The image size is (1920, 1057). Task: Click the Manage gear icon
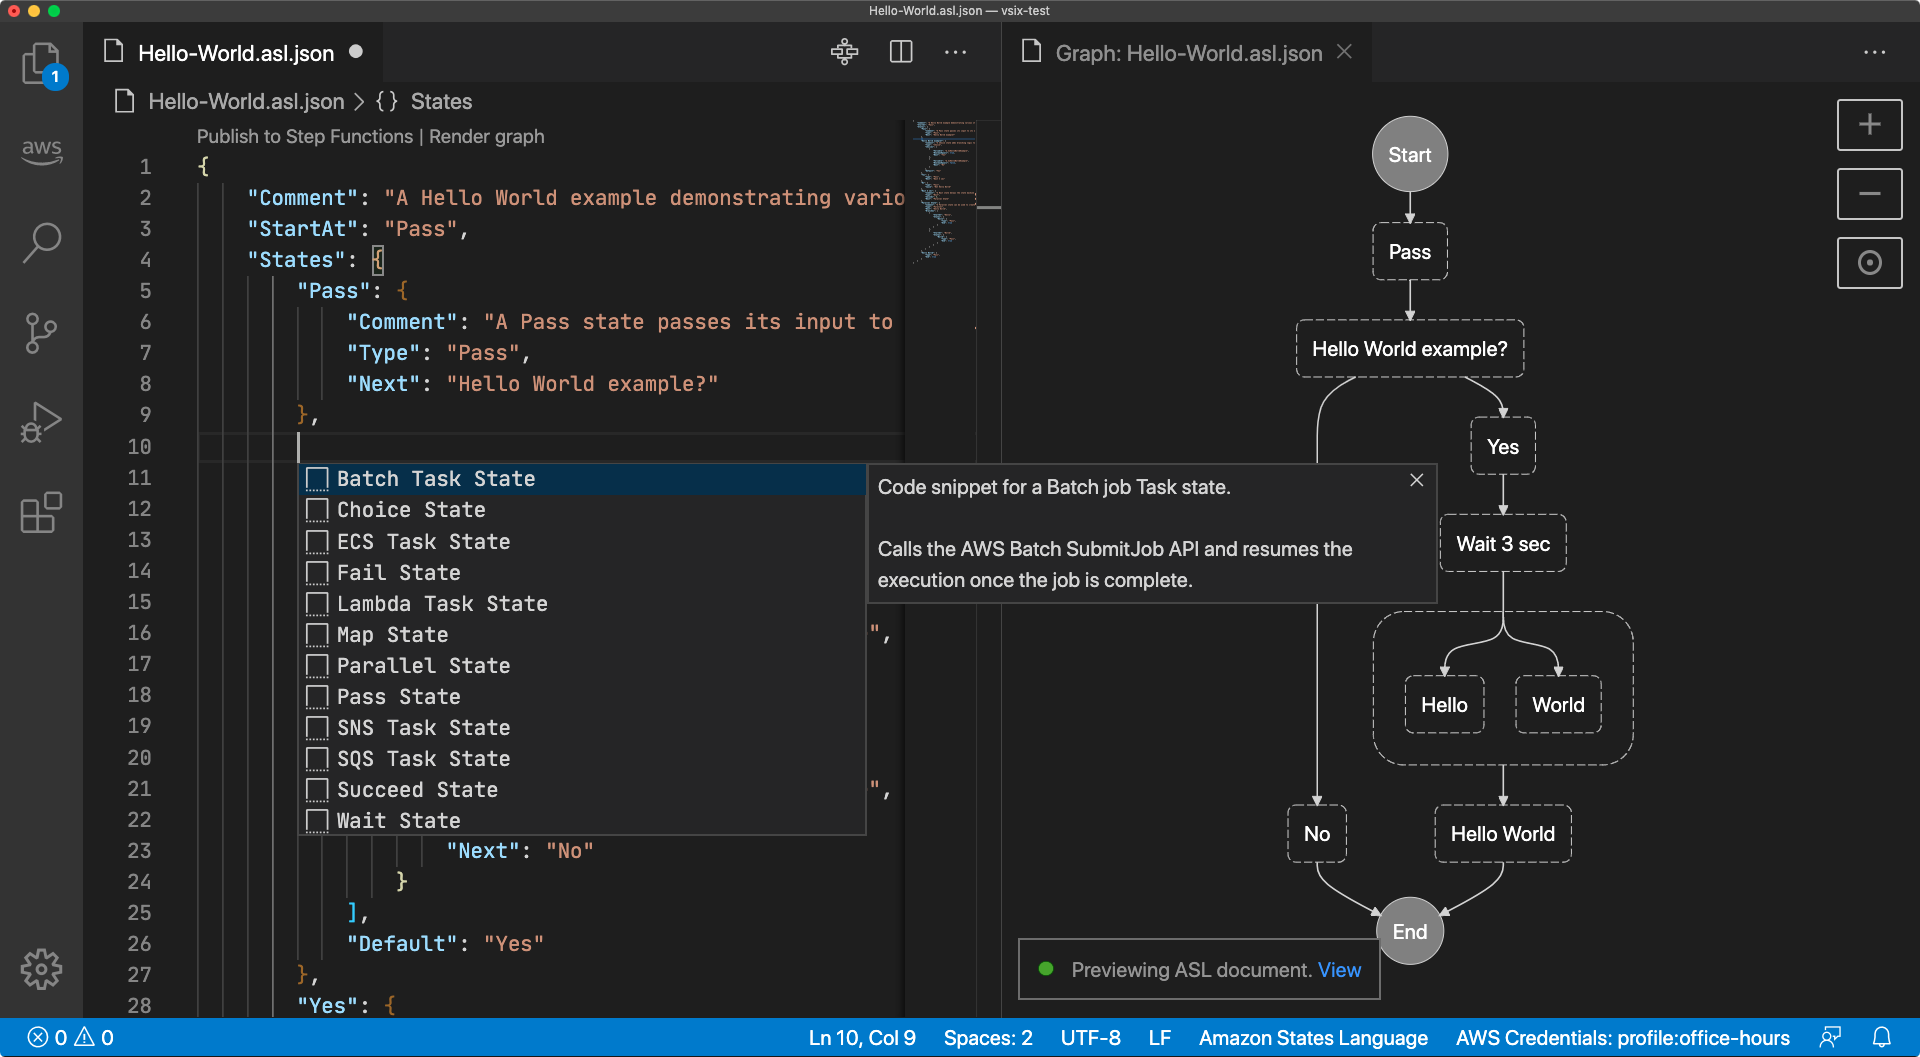click(41, 968)
